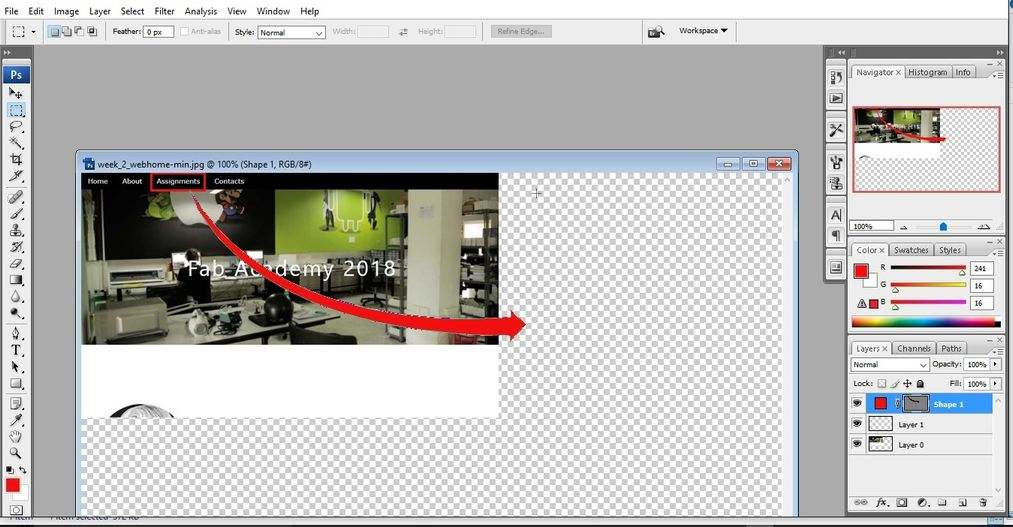This screenshot has width=1013, height=527.
Task: Open the tool preset picker arrow
Action: pyautogui.click(x=34, y=31)
